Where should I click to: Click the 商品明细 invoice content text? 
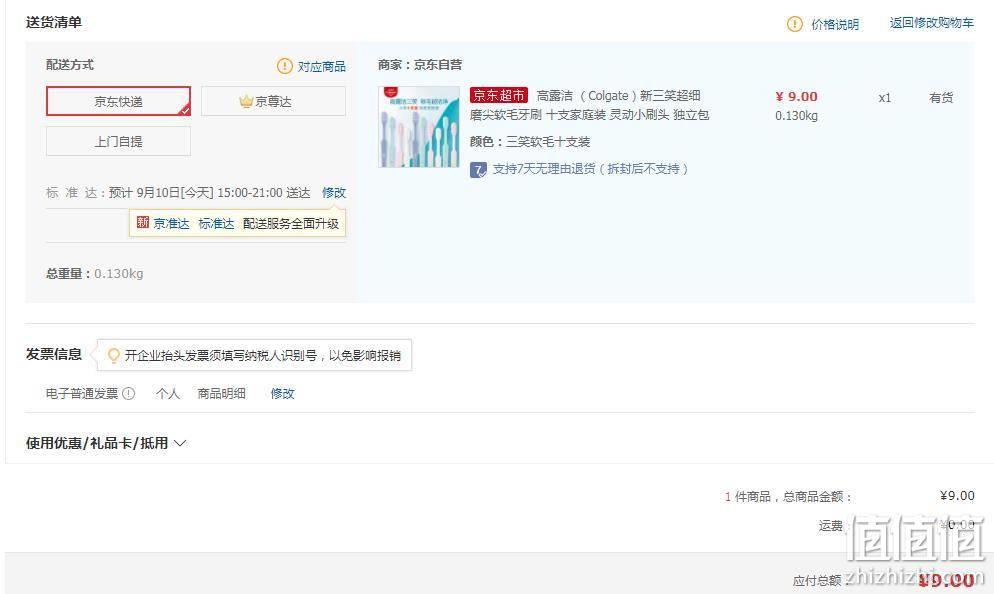tap(221, 394)
